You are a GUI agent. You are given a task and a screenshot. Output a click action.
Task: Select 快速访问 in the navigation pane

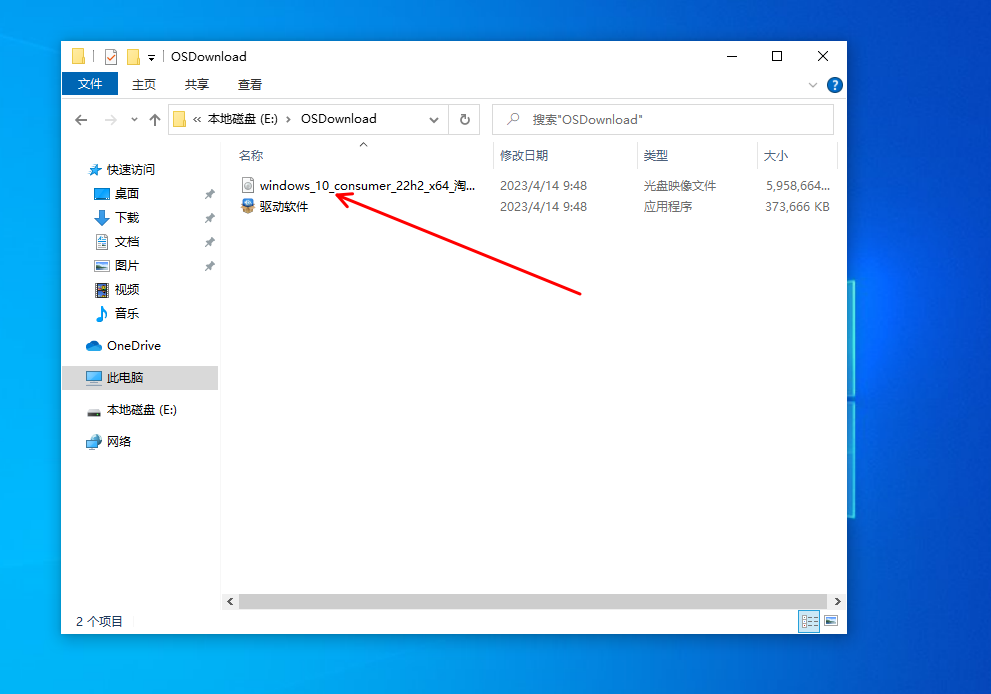click(130, 169)
